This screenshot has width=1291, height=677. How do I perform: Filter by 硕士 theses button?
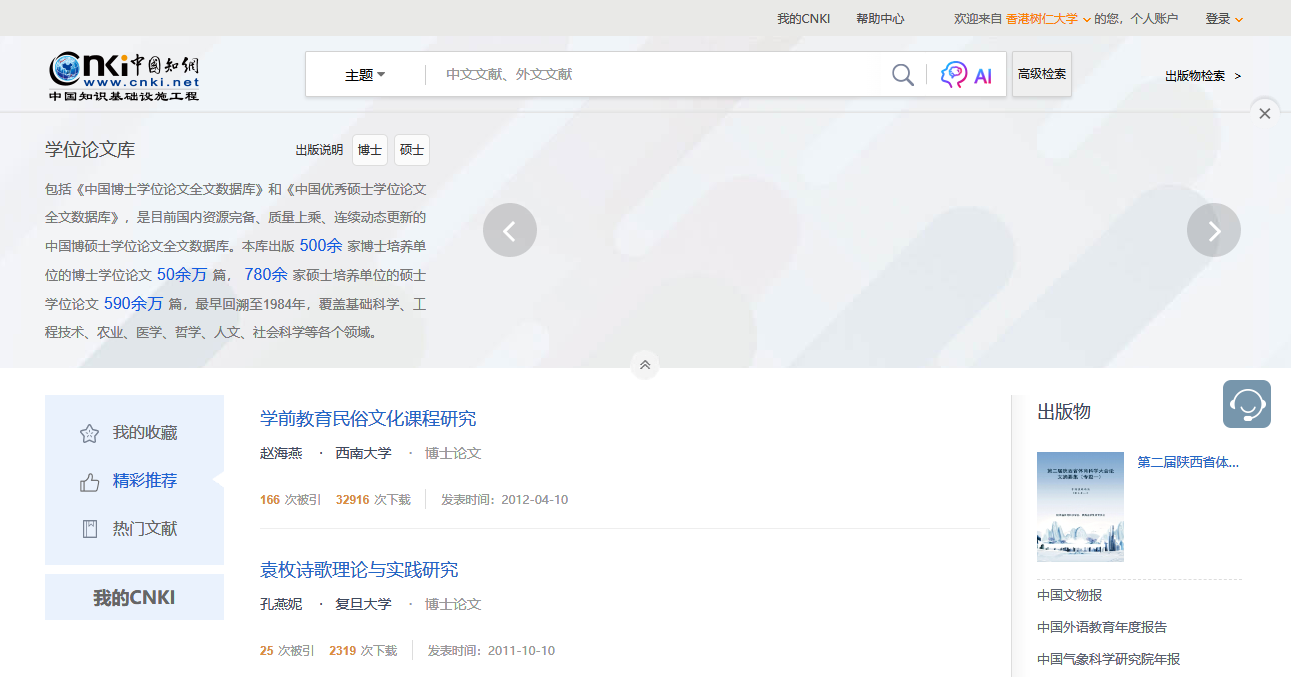point(411,150)
